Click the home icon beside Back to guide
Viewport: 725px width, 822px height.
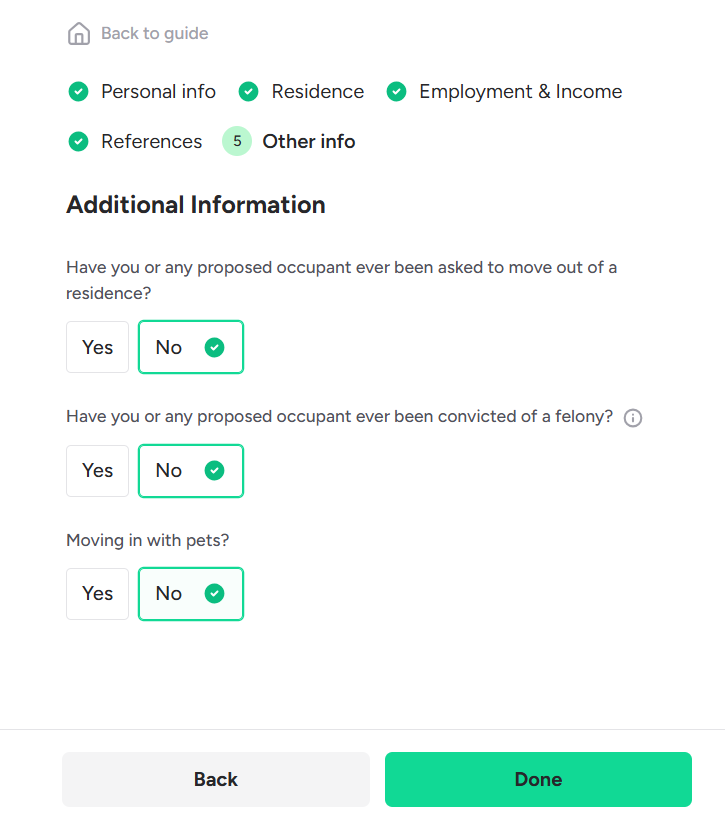pos(78,34)
